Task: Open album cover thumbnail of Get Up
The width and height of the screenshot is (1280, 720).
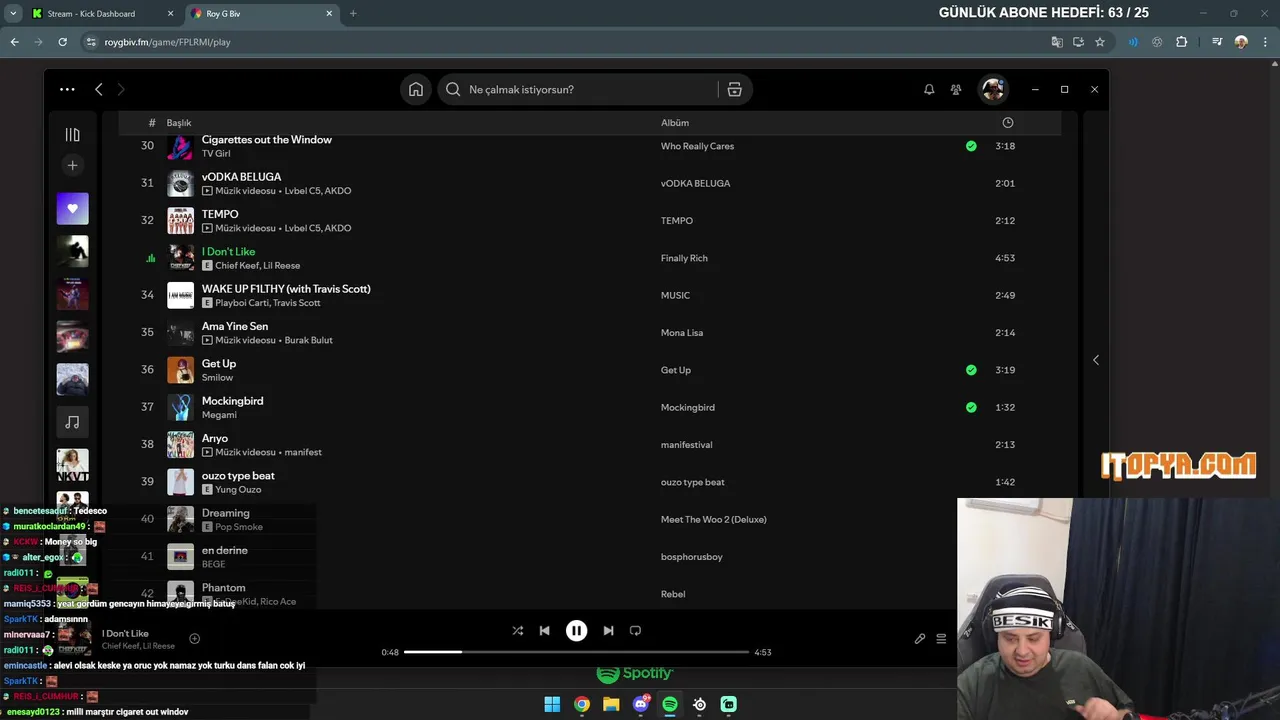Action: point(180,370)
